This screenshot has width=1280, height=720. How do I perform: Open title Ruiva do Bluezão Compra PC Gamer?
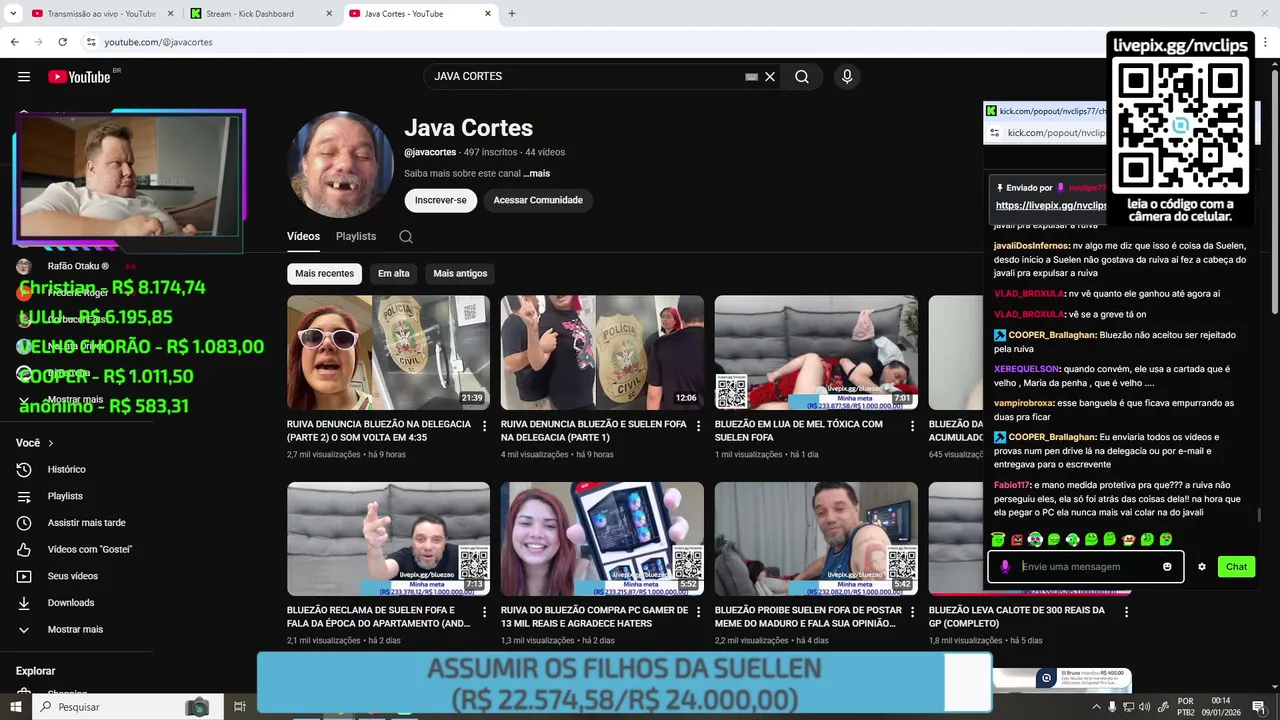[x=594, y=616]
